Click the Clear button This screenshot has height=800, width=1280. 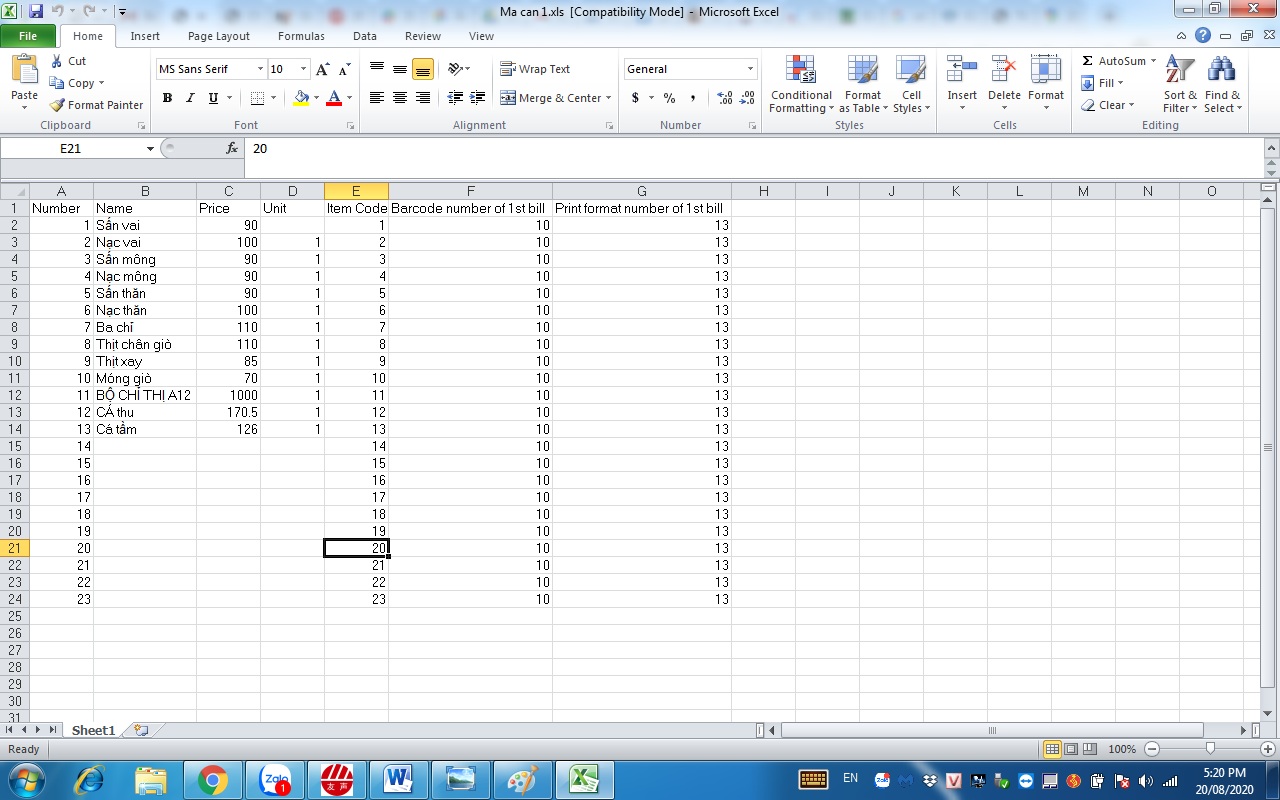coord(1108,105)
